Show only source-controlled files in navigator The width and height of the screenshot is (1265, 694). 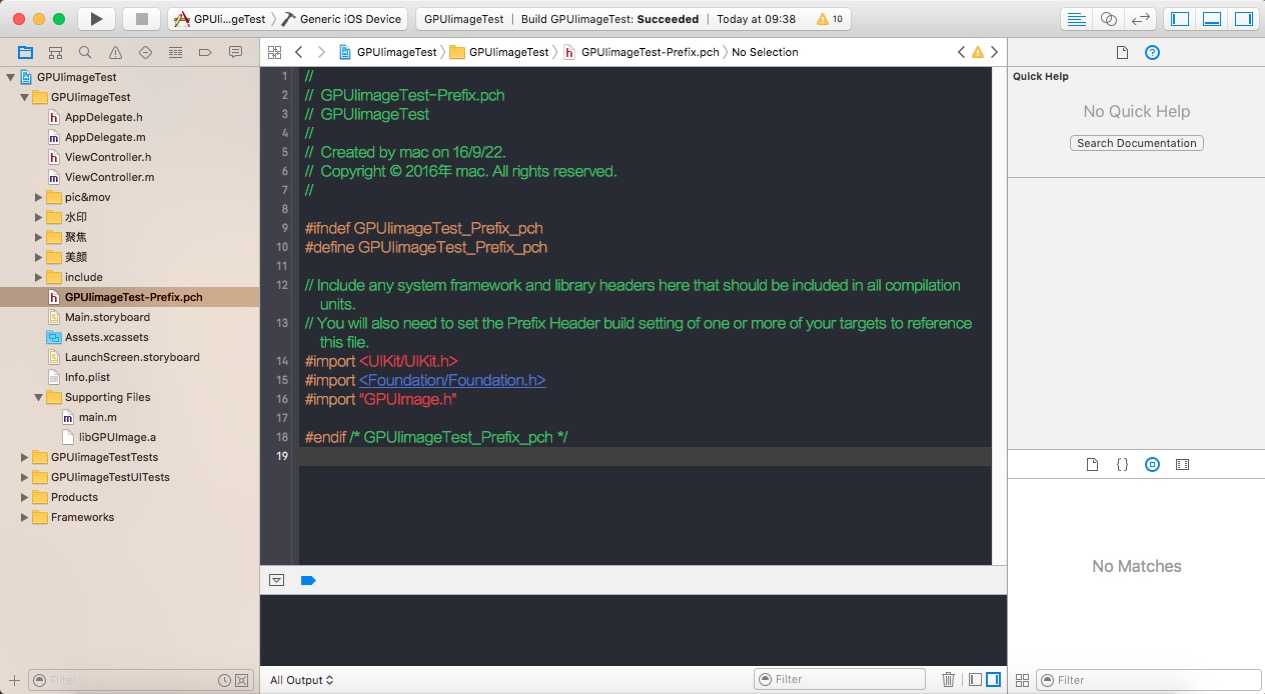coord(241,680)
